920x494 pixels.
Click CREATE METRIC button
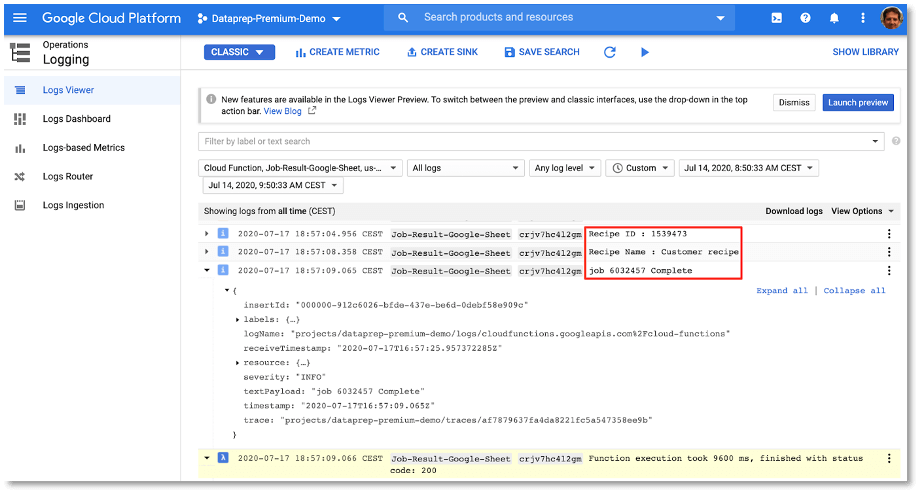point(337,52)
